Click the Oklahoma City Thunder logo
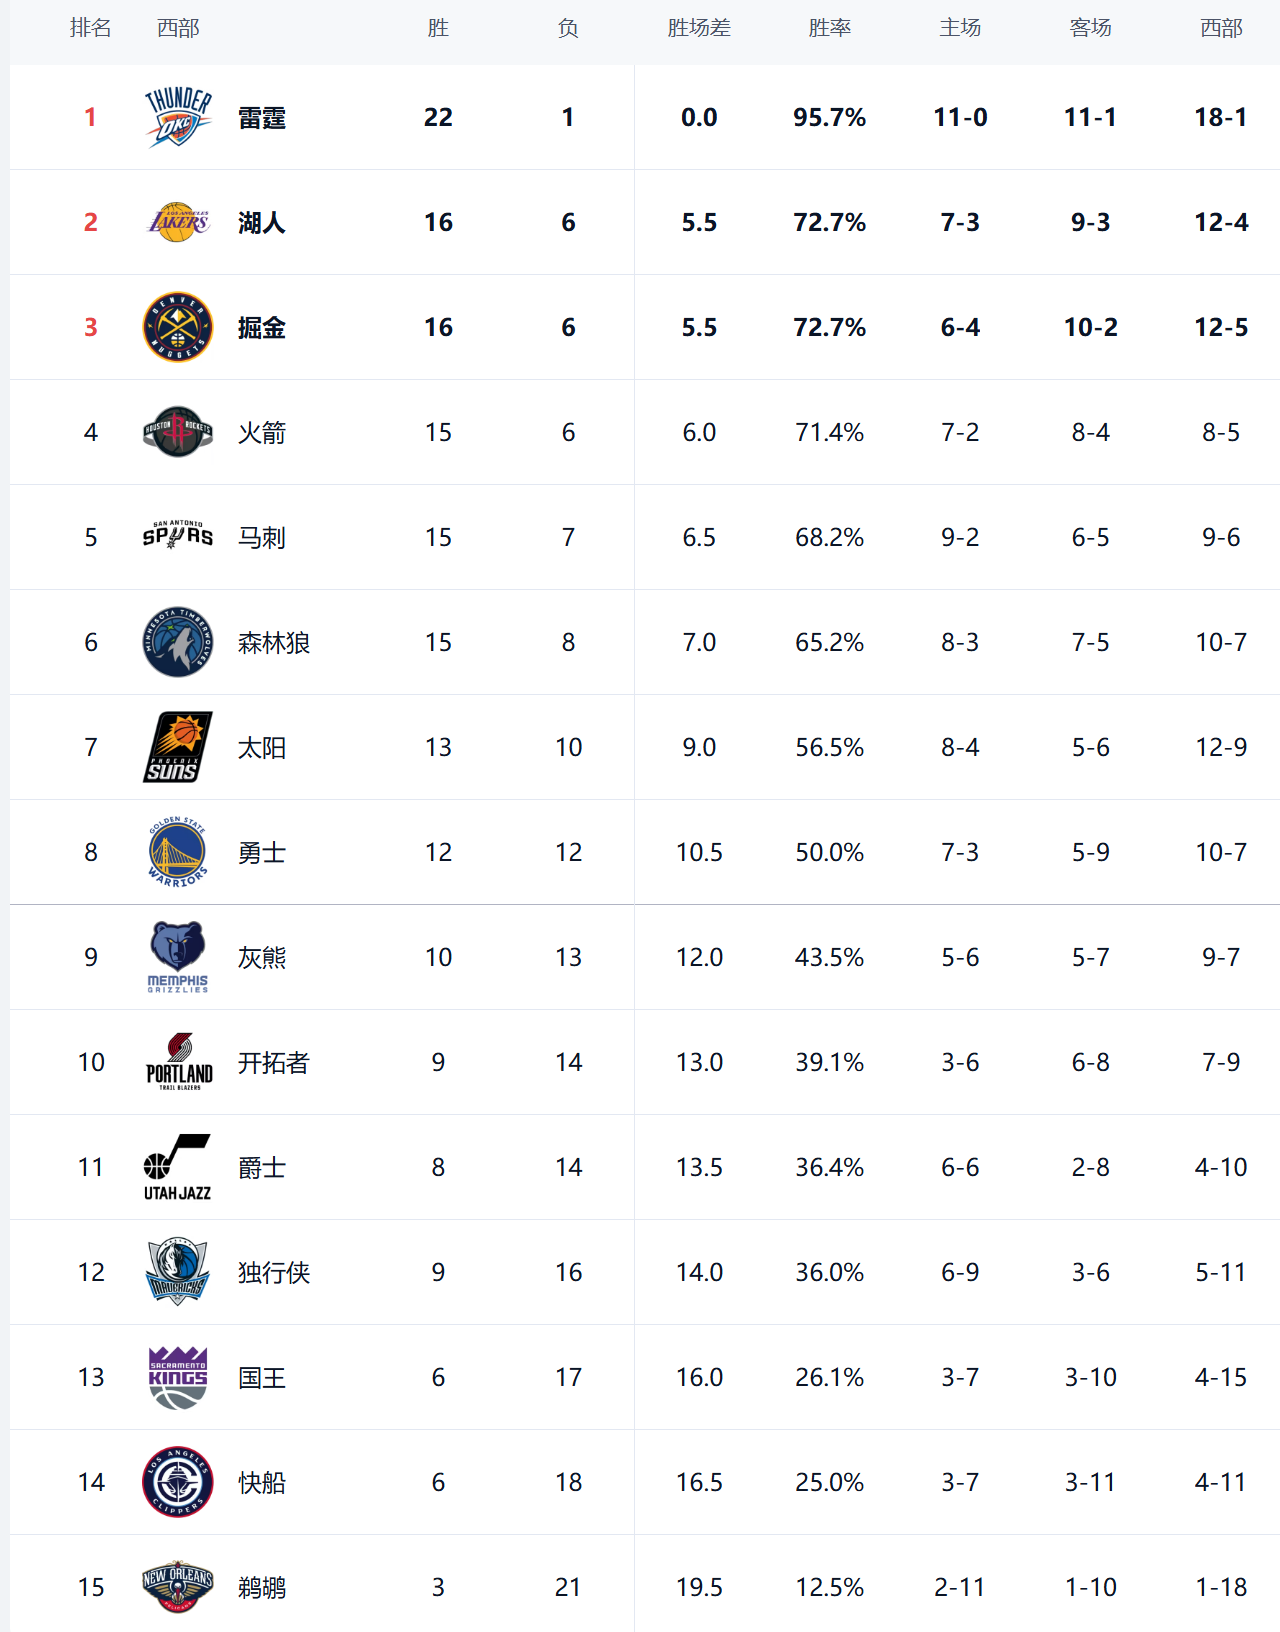 tap(178, 118)
